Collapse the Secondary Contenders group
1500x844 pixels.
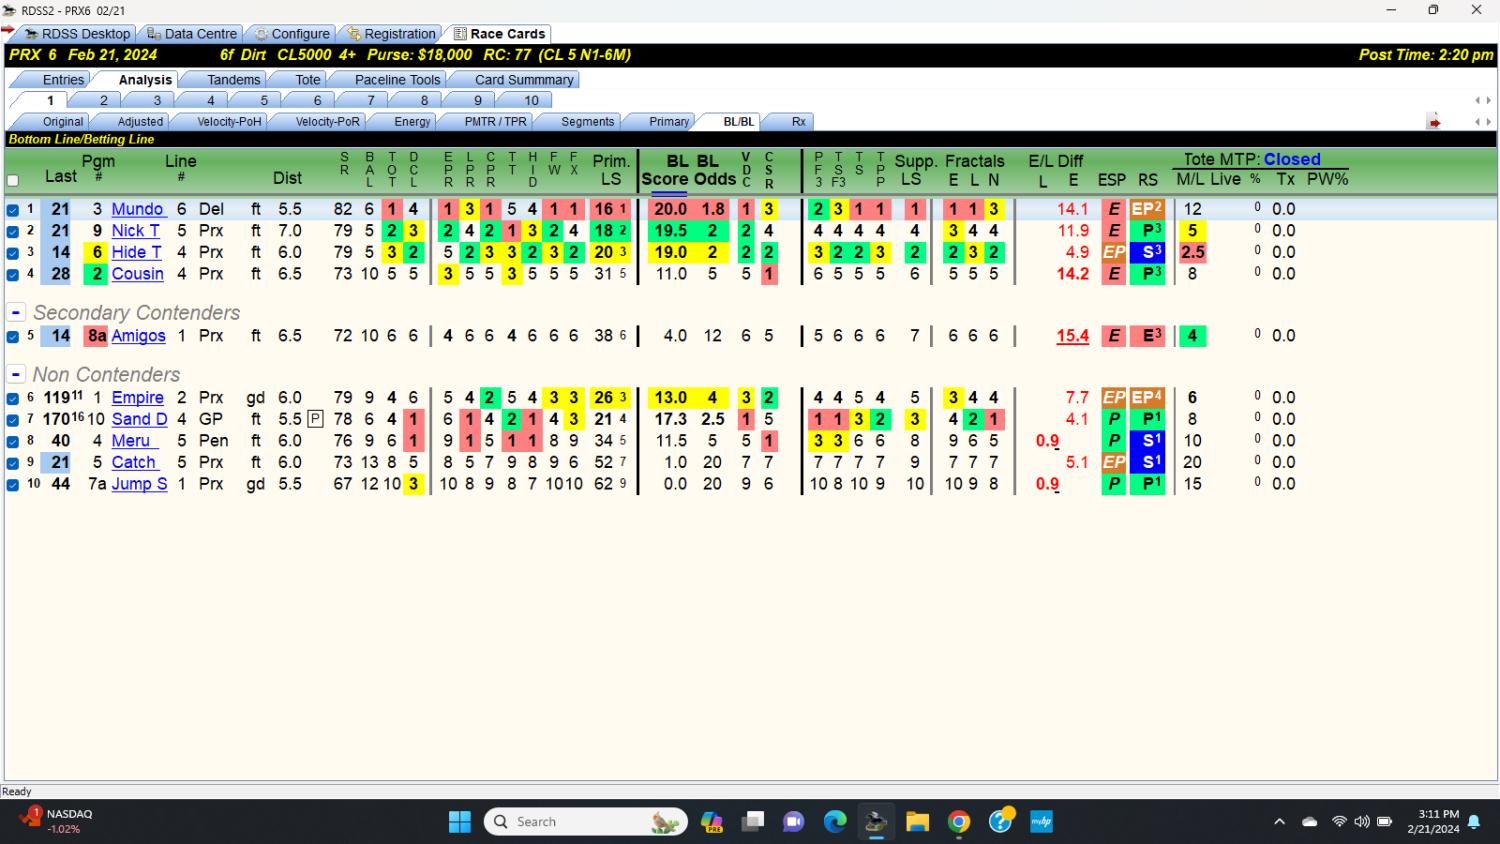tap(16, 313)
